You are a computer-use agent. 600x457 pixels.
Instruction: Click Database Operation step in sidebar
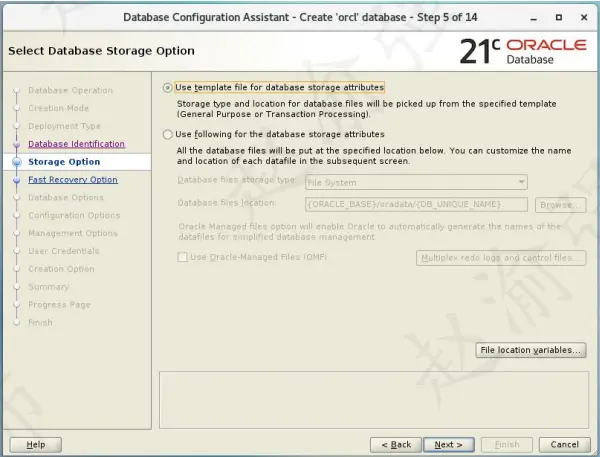[x=70, y=90]
